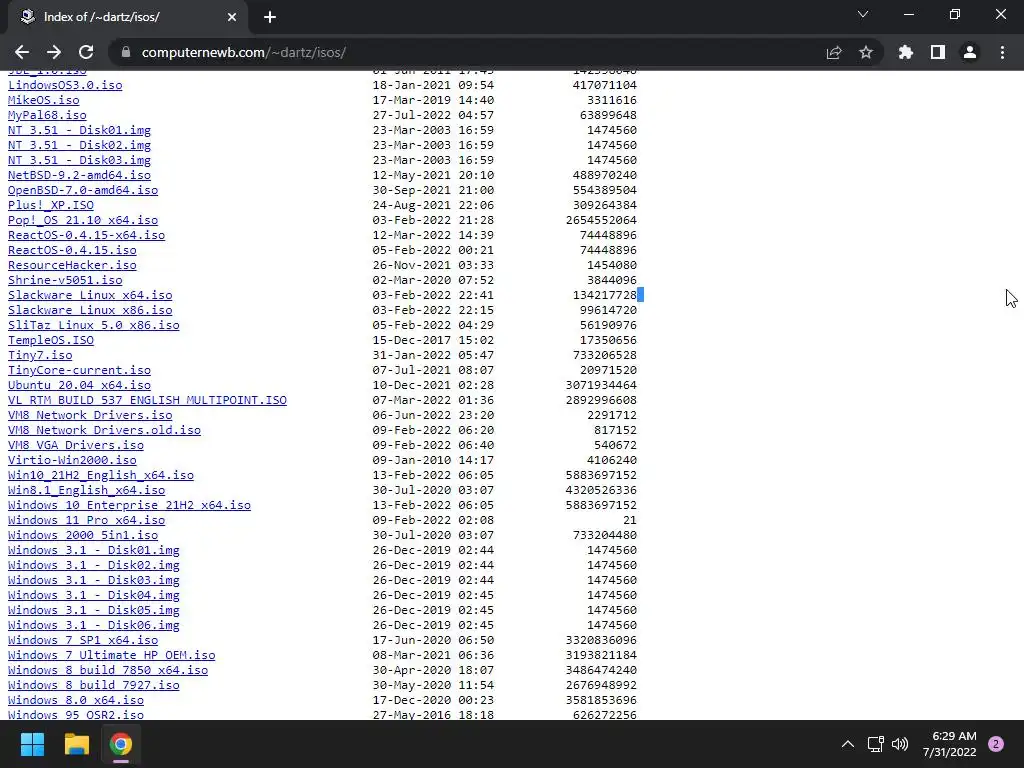The width and height of the screenshot is (1024, 768).
Task: Reload the current page
Action: point(86,52)
